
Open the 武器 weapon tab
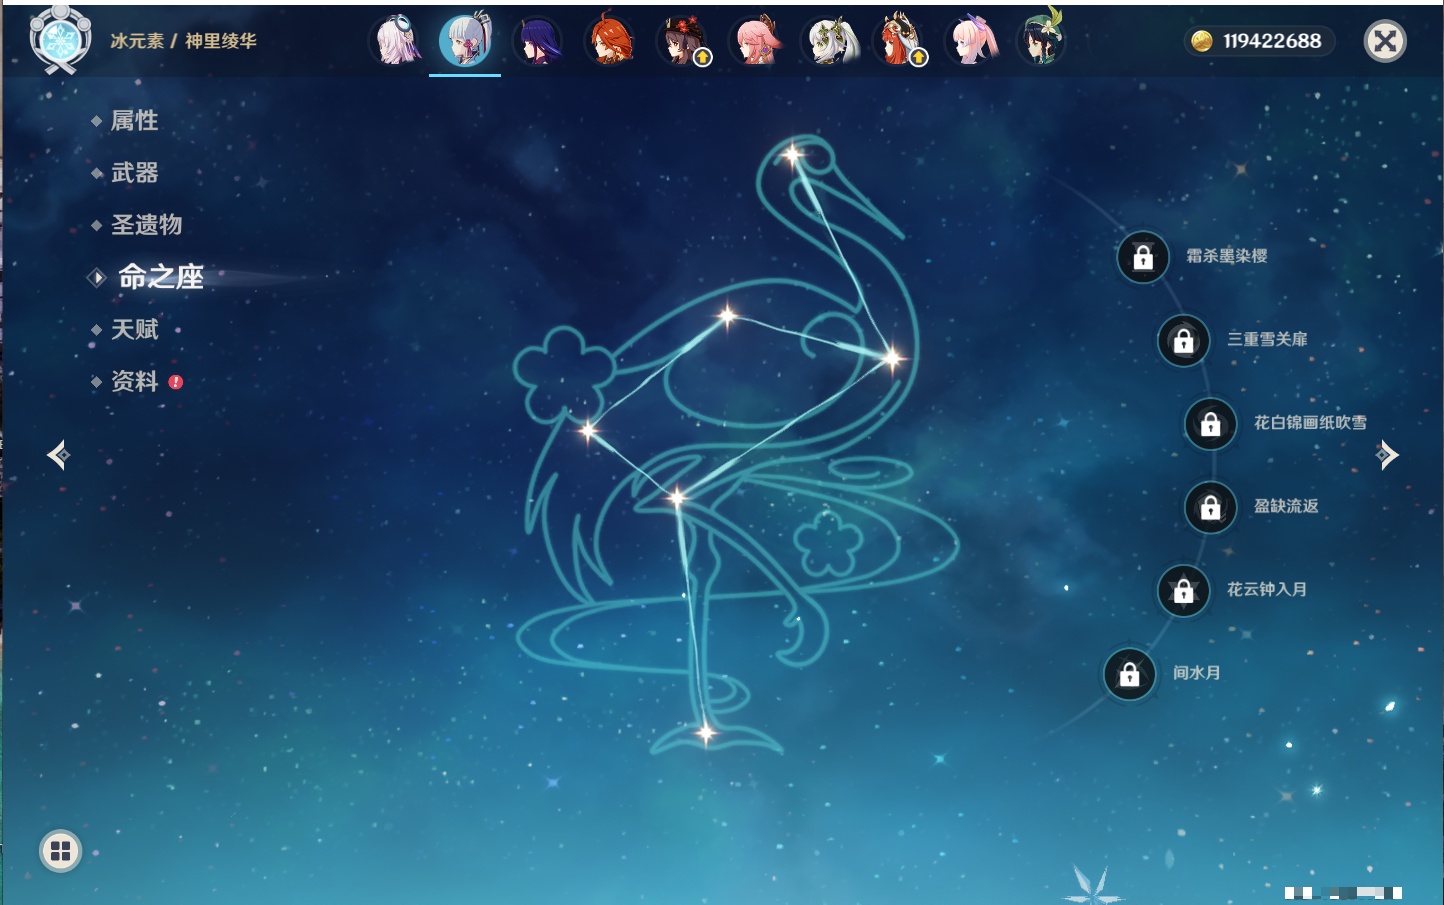click(134, 173)
